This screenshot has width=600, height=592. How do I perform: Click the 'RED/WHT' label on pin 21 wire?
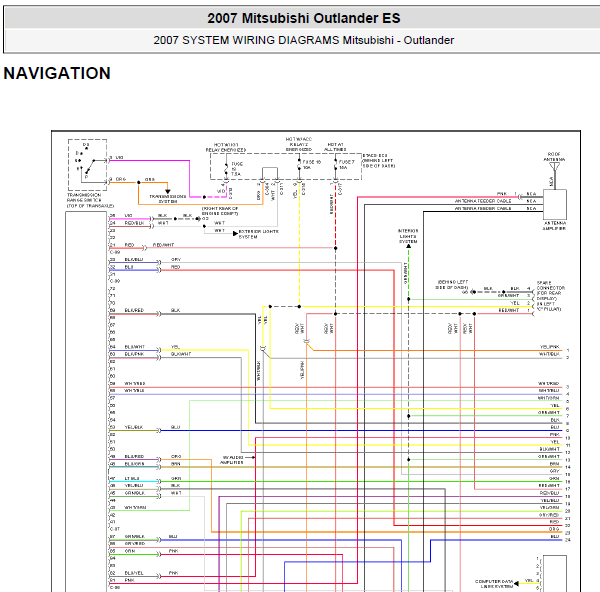(163, 245)
